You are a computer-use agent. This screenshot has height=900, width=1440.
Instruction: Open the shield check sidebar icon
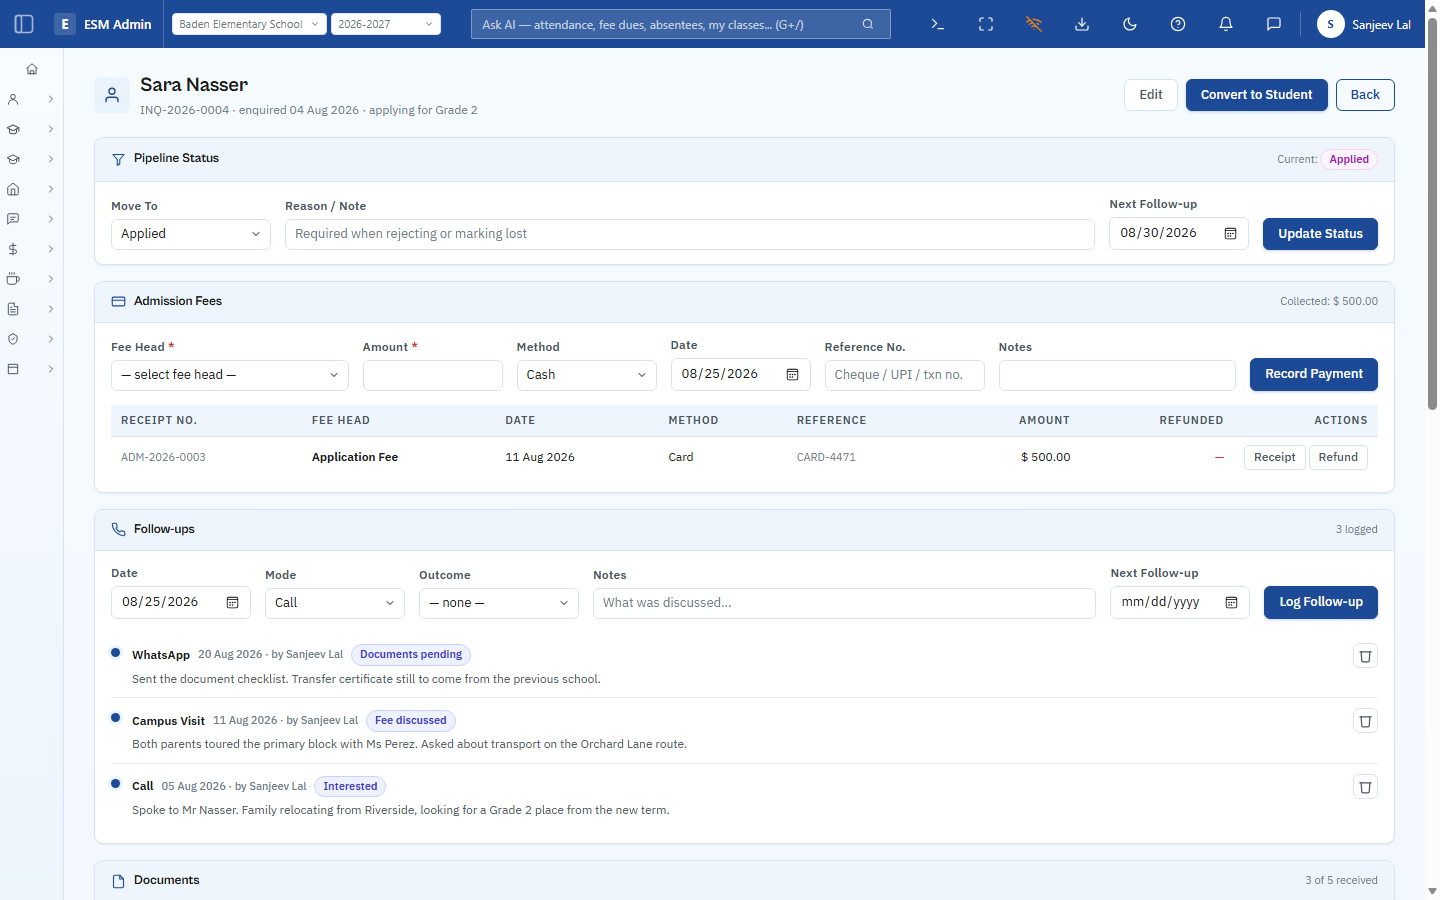[x=13, y=339]
